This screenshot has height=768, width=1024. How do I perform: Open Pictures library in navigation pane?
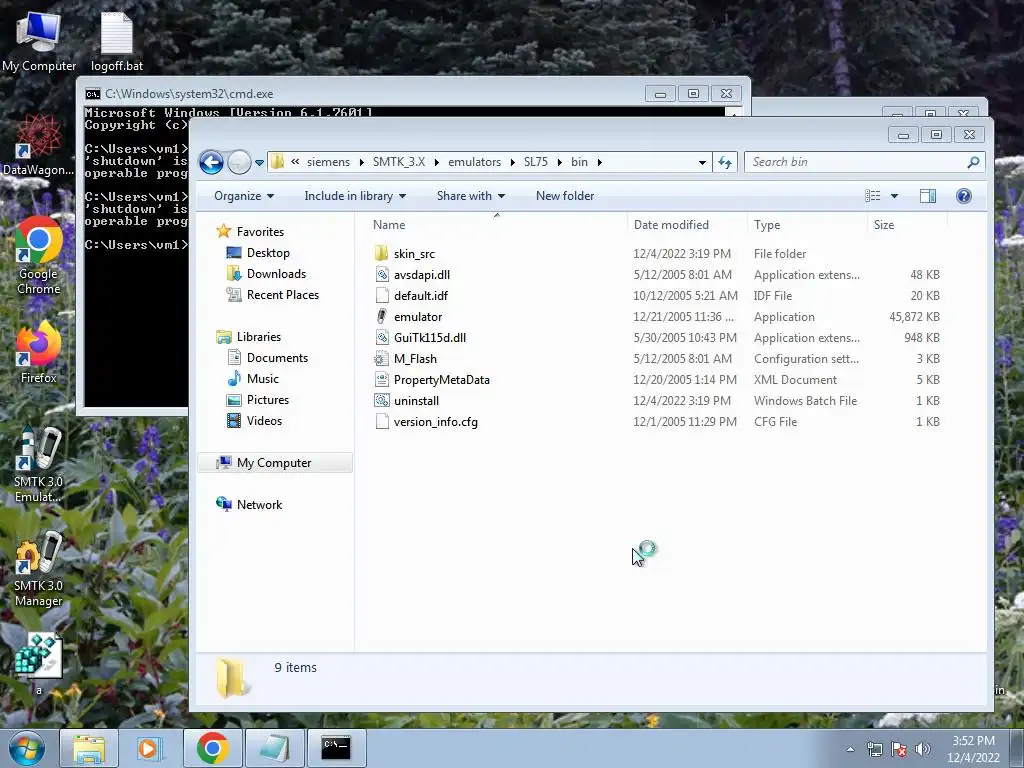(x=268, y=400)
